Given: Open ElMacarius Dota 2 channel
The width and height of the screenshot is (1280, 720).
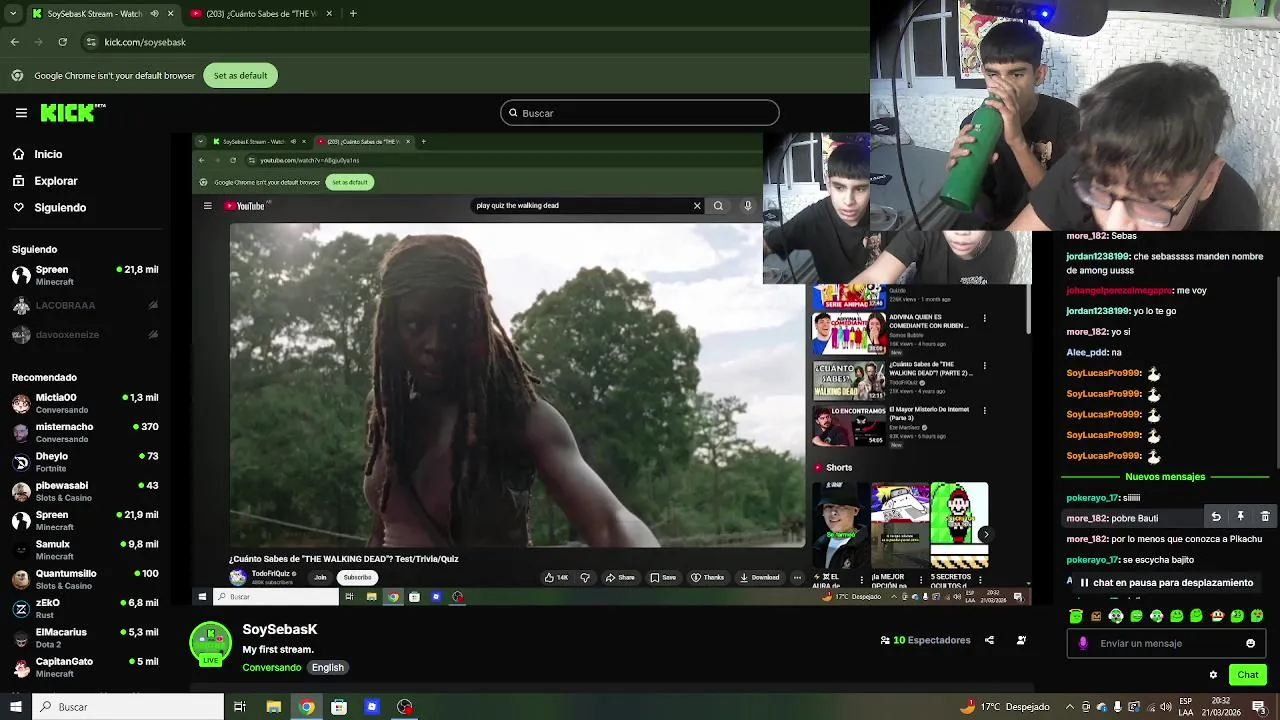Looking at the screenshot, I should click(85, 638).
